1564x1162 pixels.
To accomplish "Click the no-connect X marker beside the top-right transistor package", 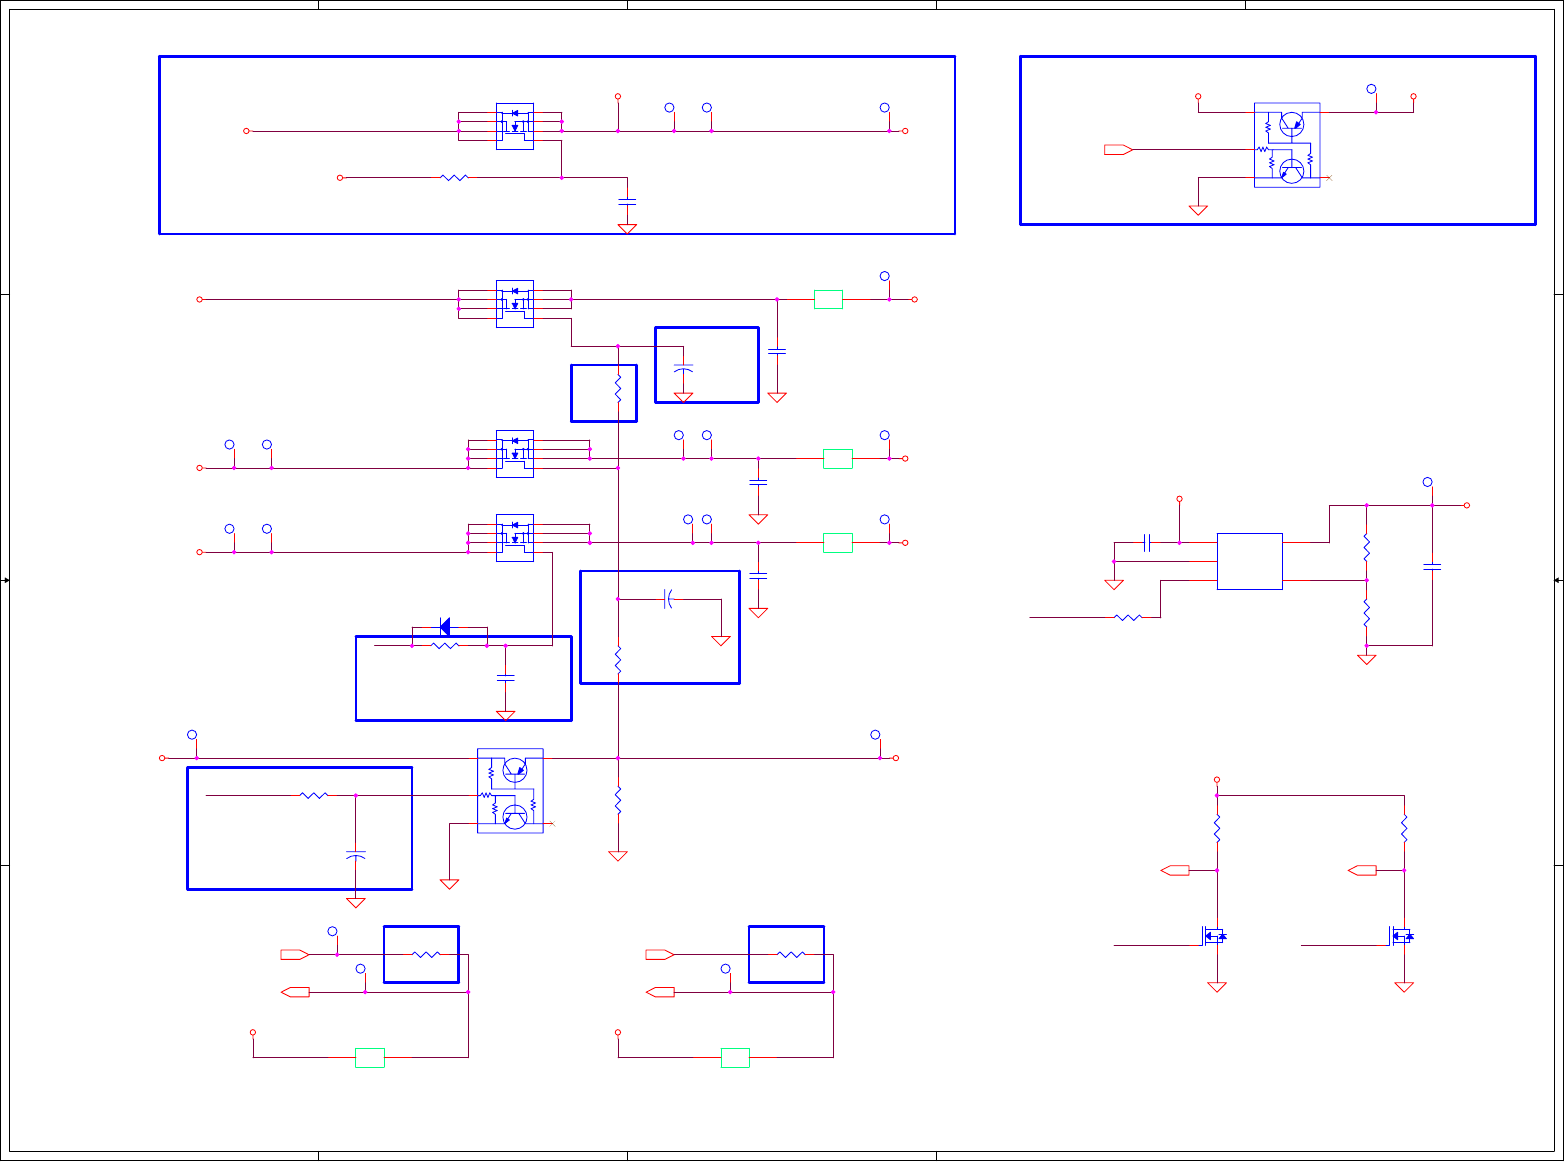I will (x=1329, y=178).
